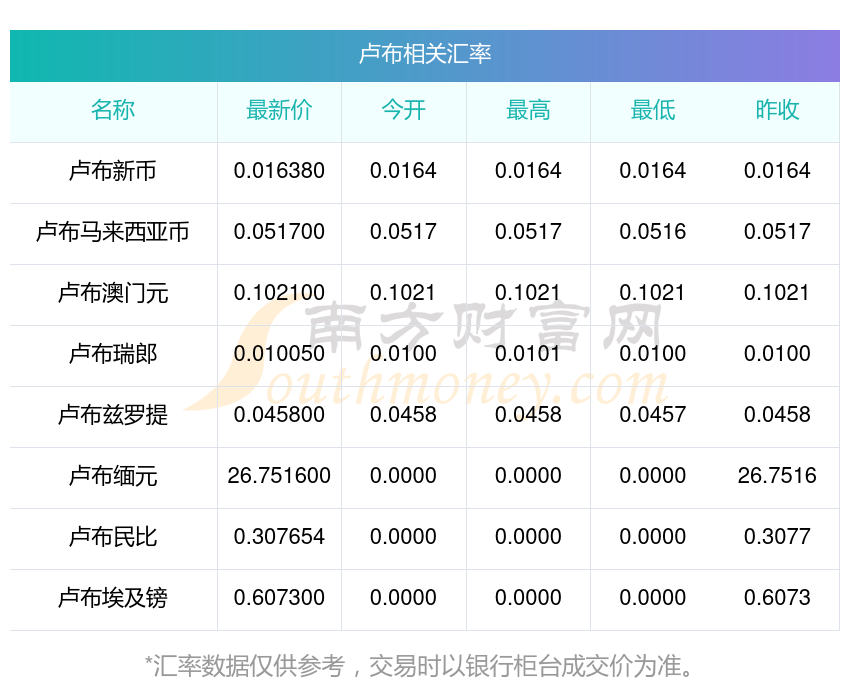Click the 卢布兹罗提 row name
This screenshot has width=850, height=697.
tap(113, 415)
